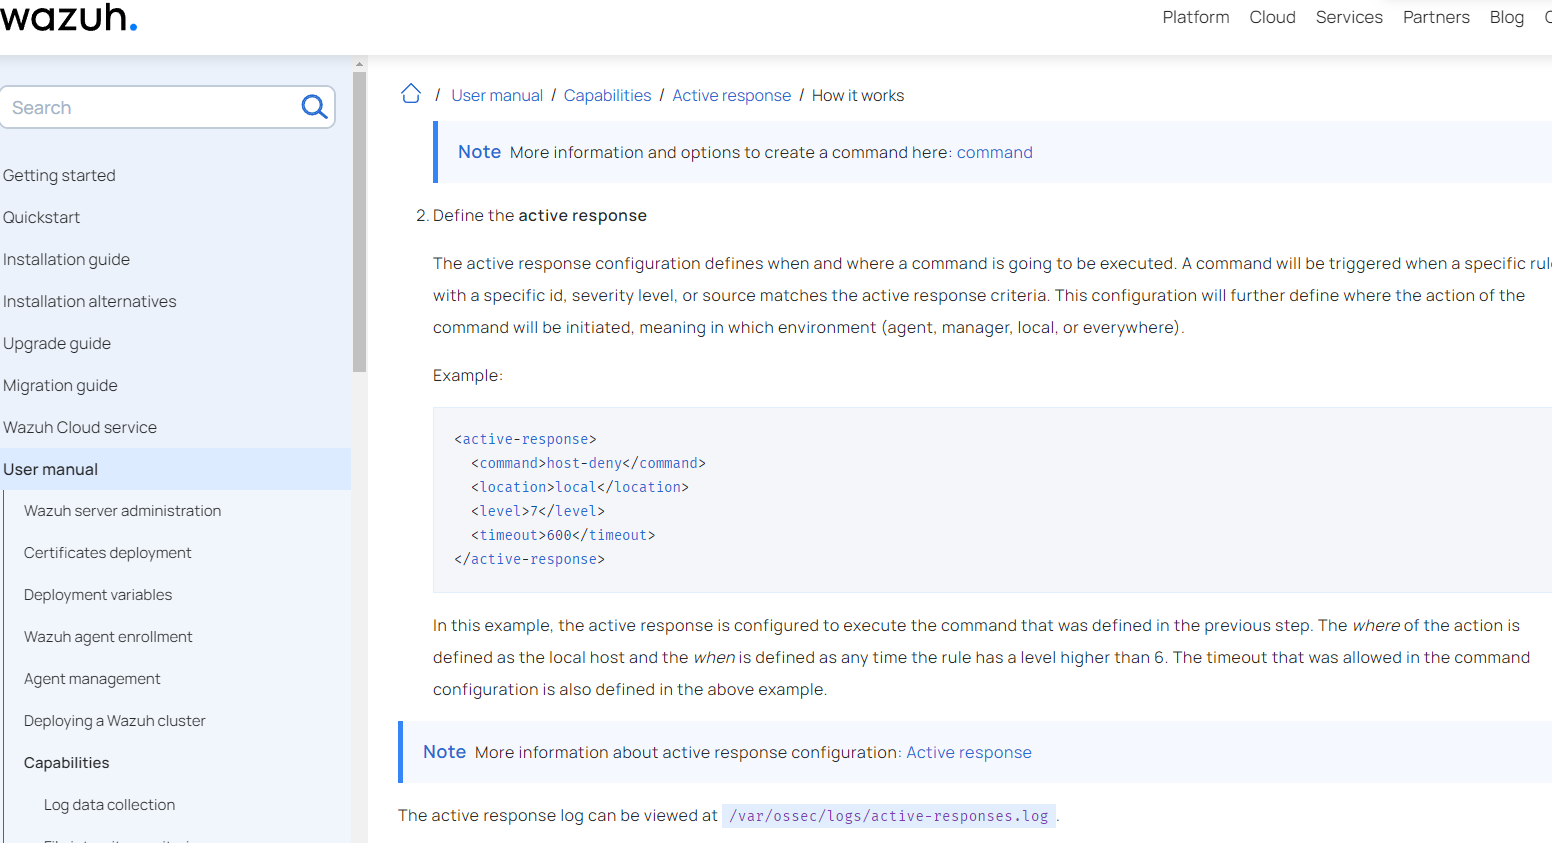Viewport: 1552px width, 843px height.
Task: Click the timeout 600 code line
Action: coord(563,535)
